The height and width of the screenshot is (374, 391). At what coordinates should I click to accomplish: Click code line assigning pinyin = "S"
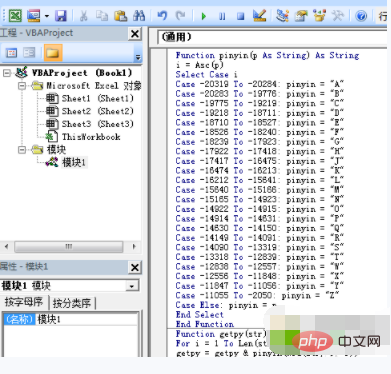pyautogui.click(x=259, y=248)
